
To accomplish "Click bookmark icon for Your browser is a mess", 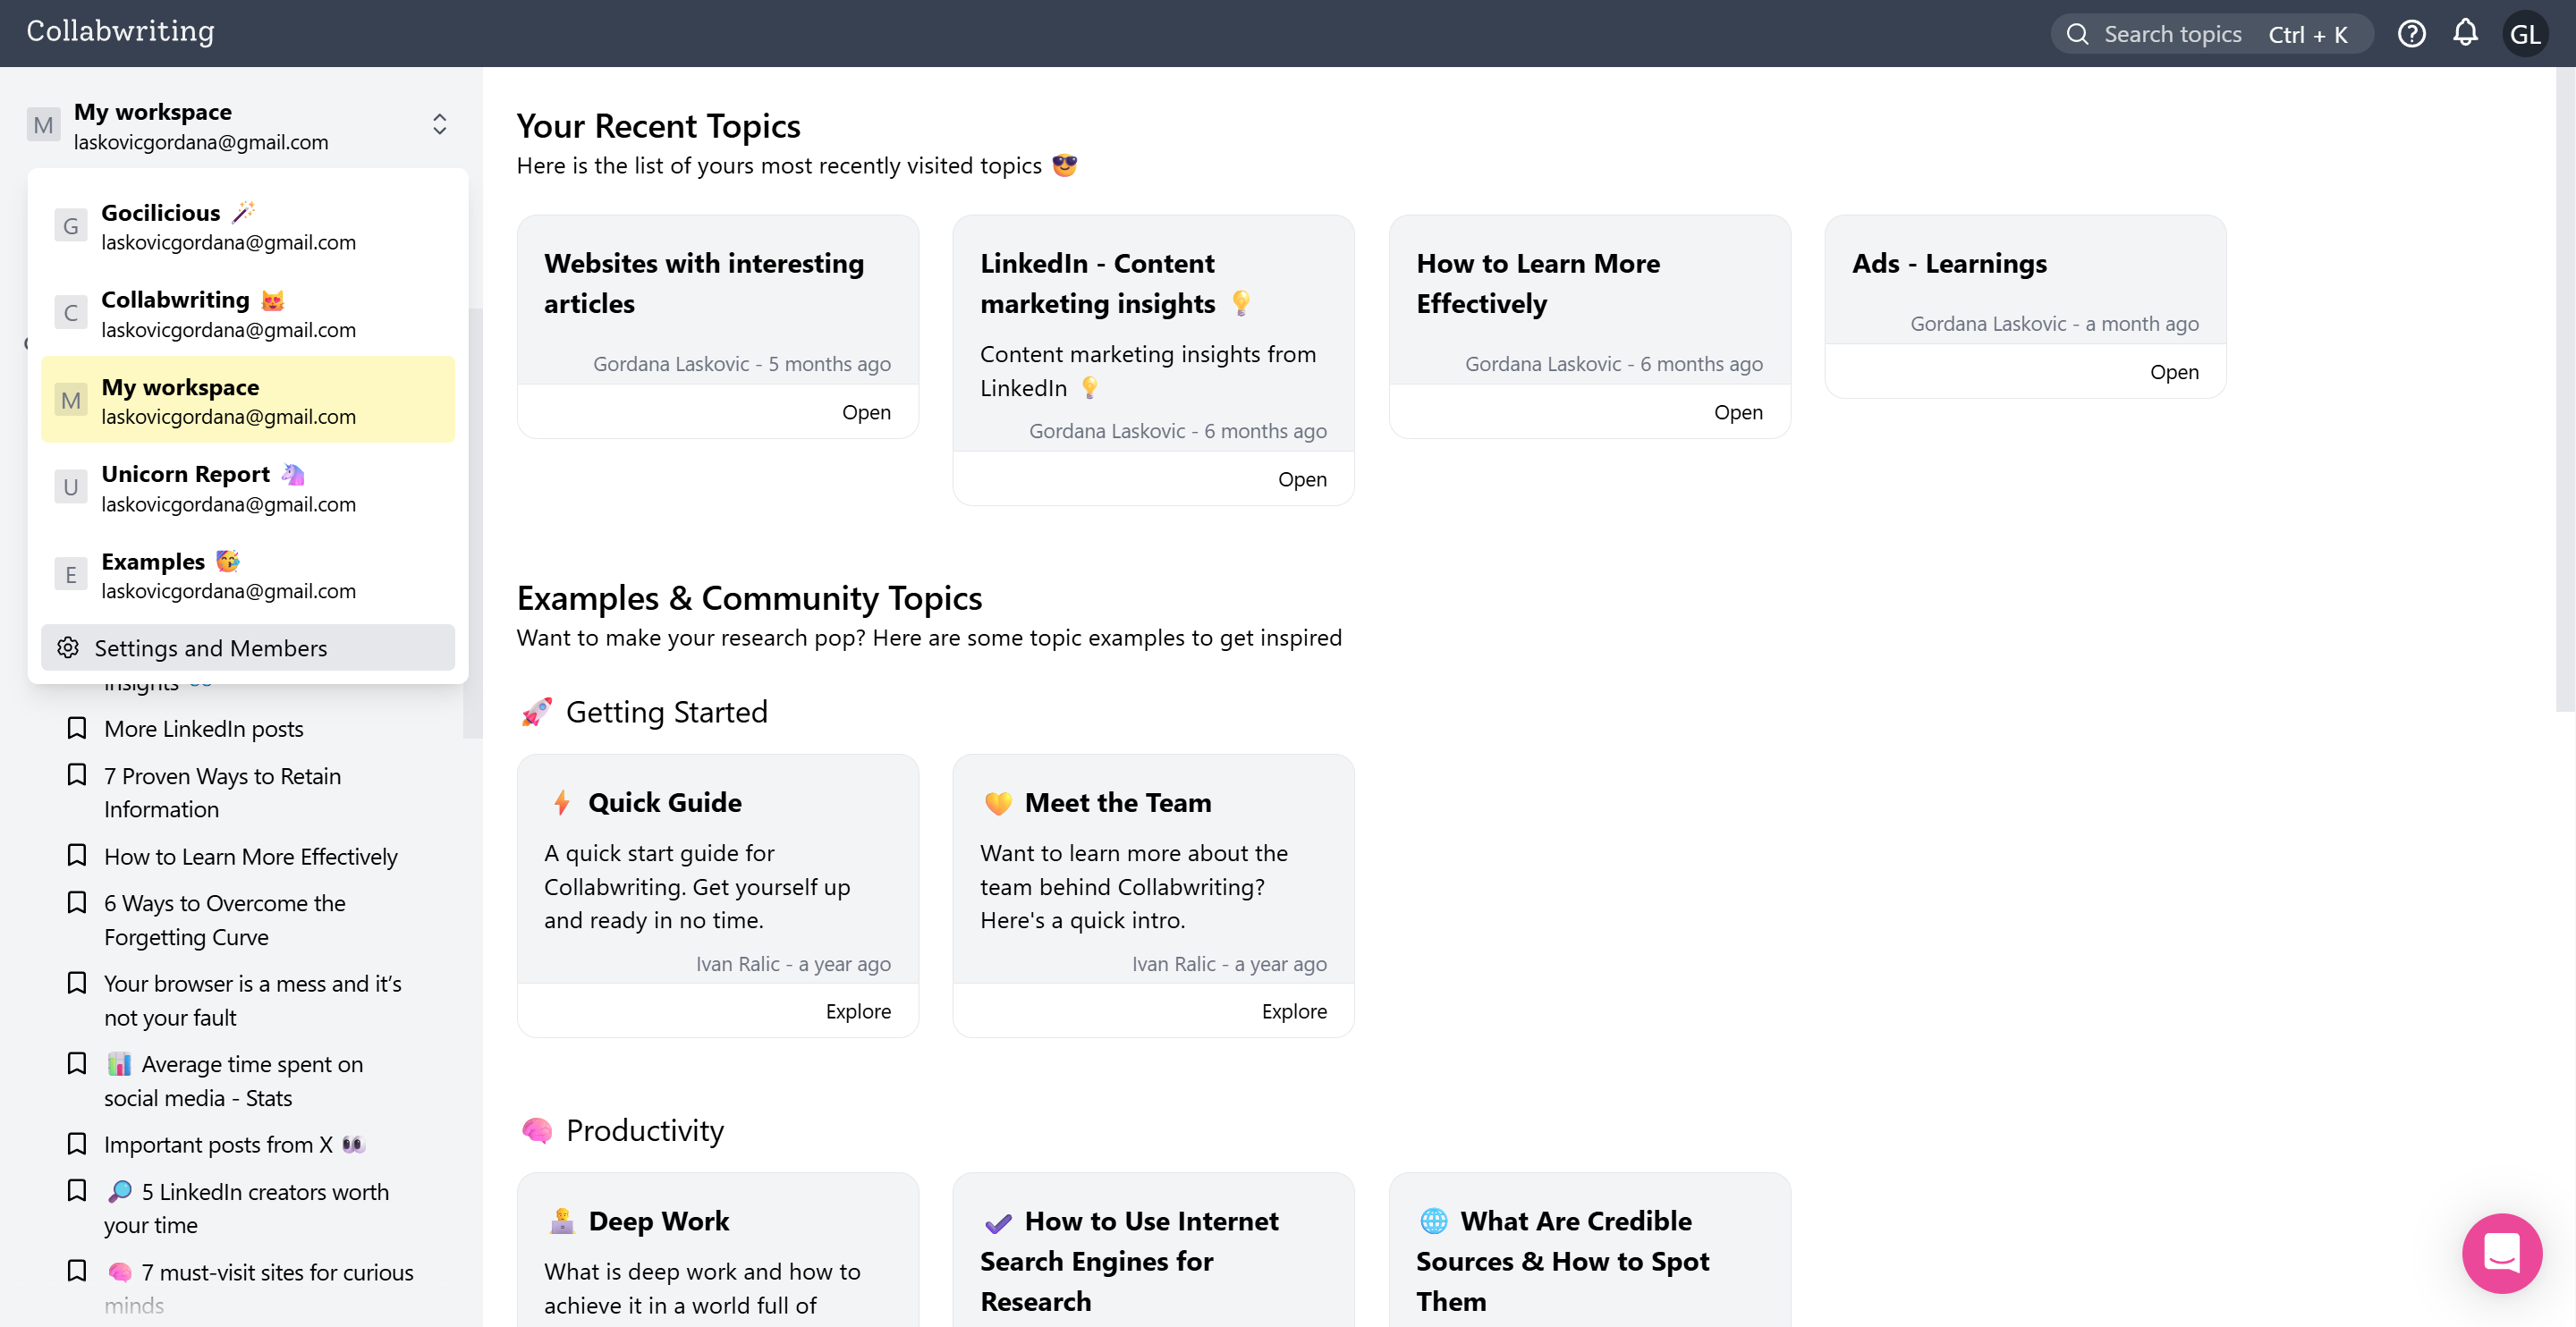I will 76,983.
